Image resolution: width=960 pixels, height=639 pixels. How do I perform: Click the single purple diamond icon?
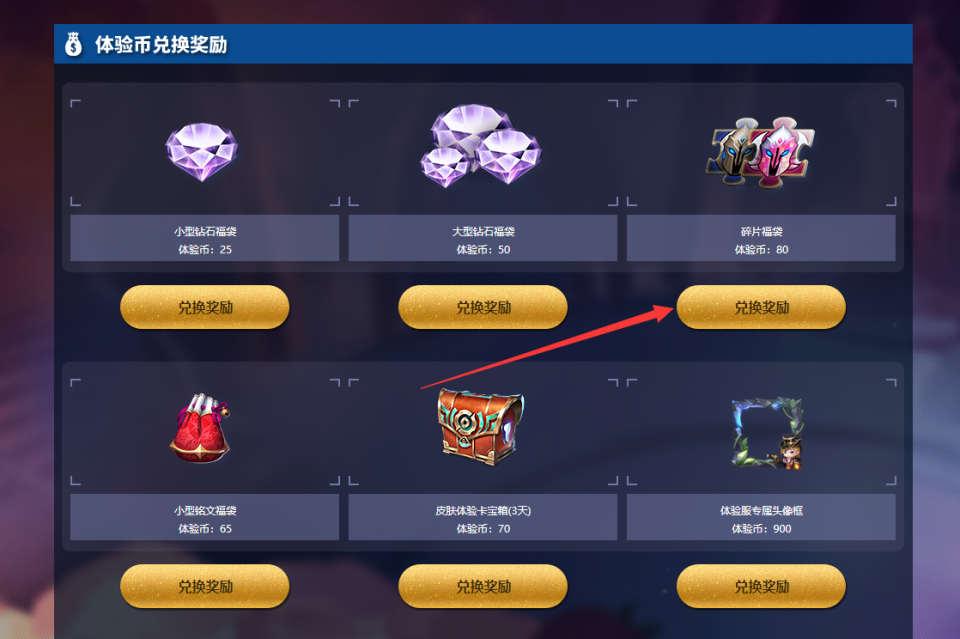(201, 152)
